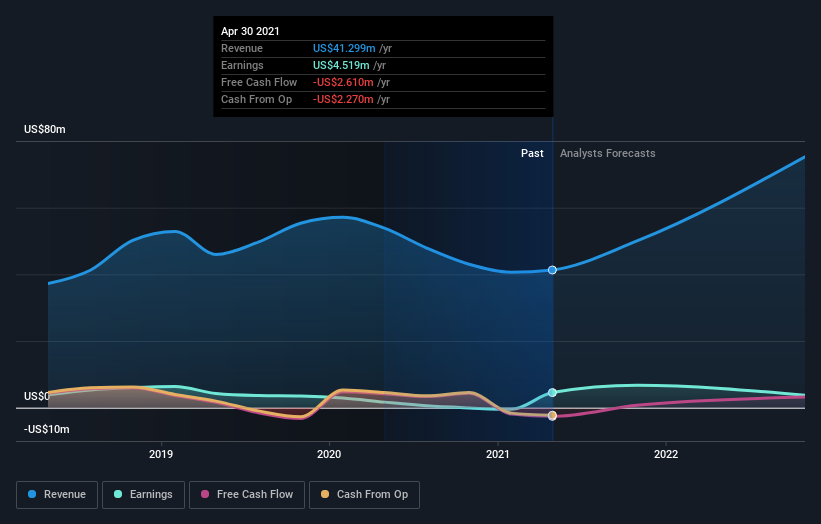Toggle the Cash From Op series
Screen dimensions: 821x524
[364, 495]
